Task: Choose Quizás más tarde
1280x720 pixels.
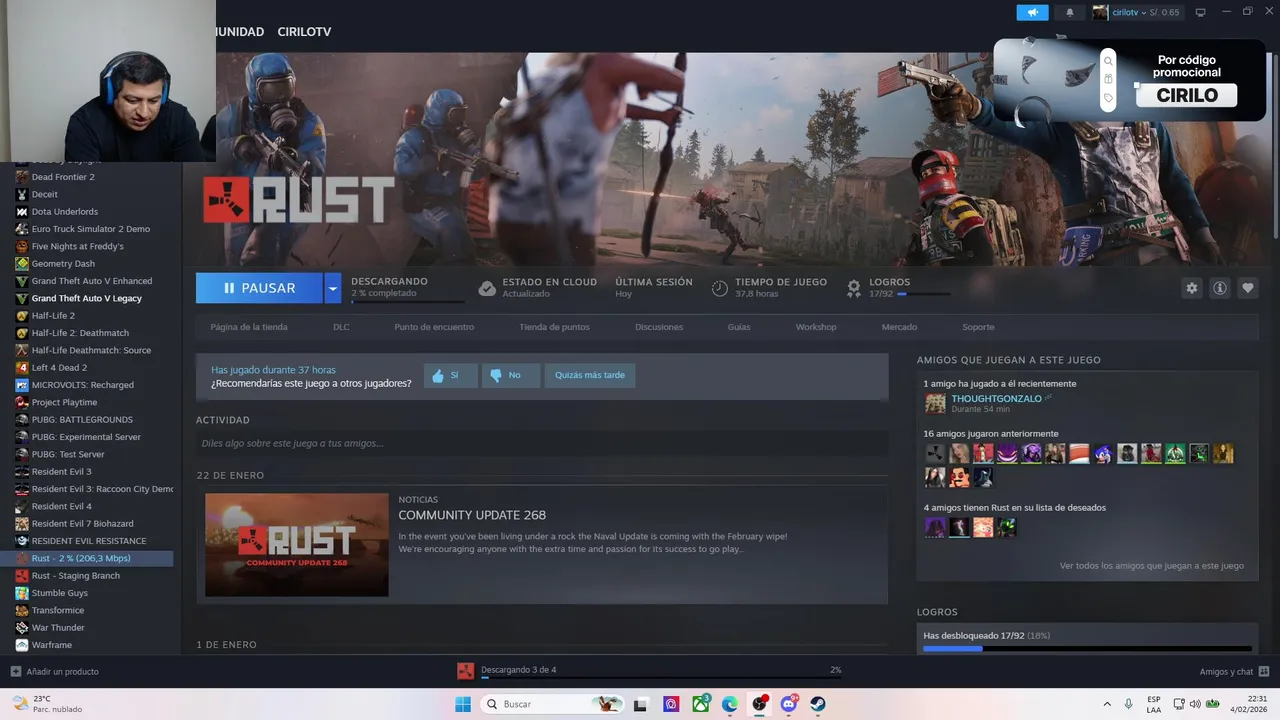Action: pyautogui.click(x=590, y=375)
